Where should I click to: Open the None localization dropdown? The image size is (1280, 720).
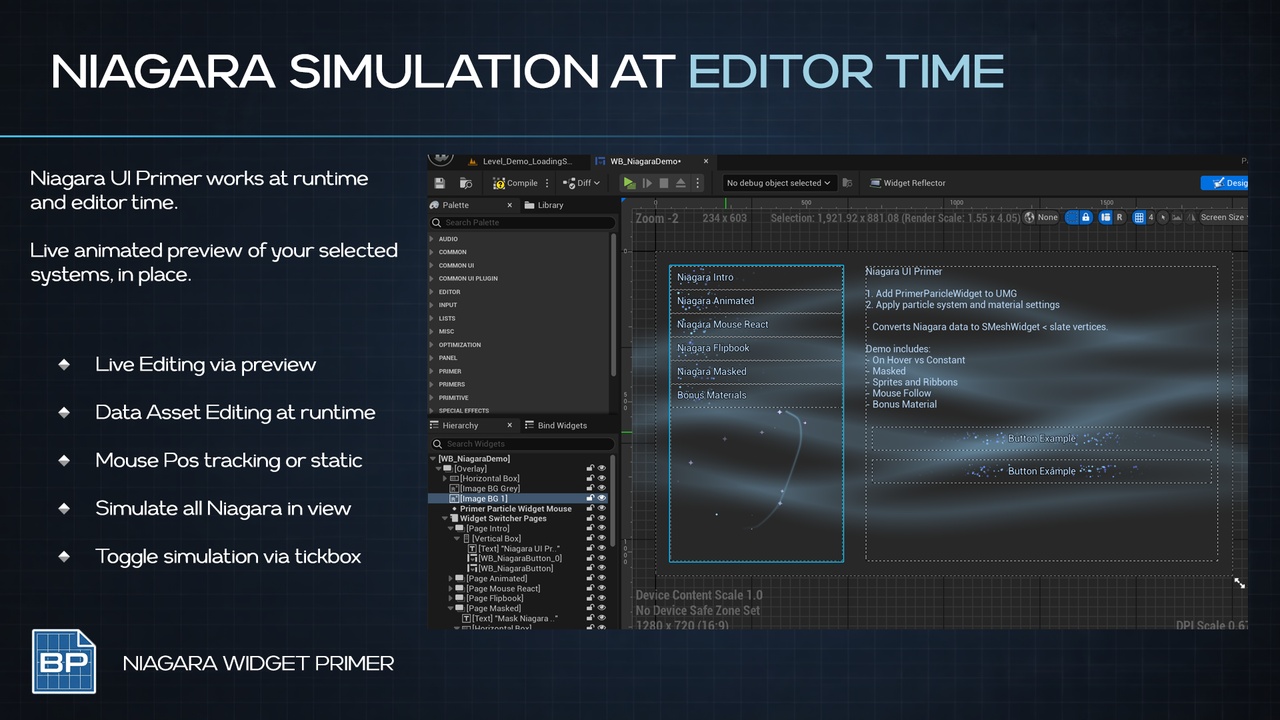1047,217
